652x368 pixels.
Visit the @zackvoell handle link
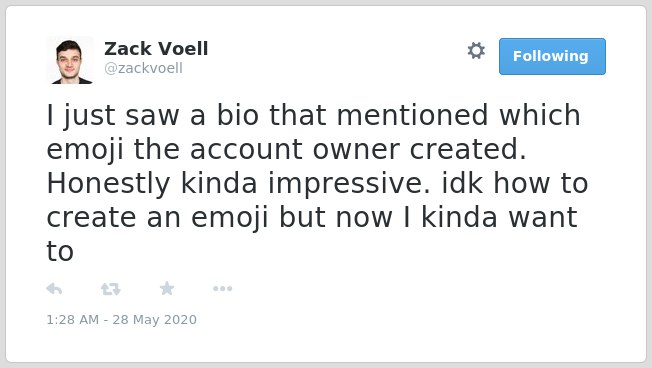(x=143, y=68)
